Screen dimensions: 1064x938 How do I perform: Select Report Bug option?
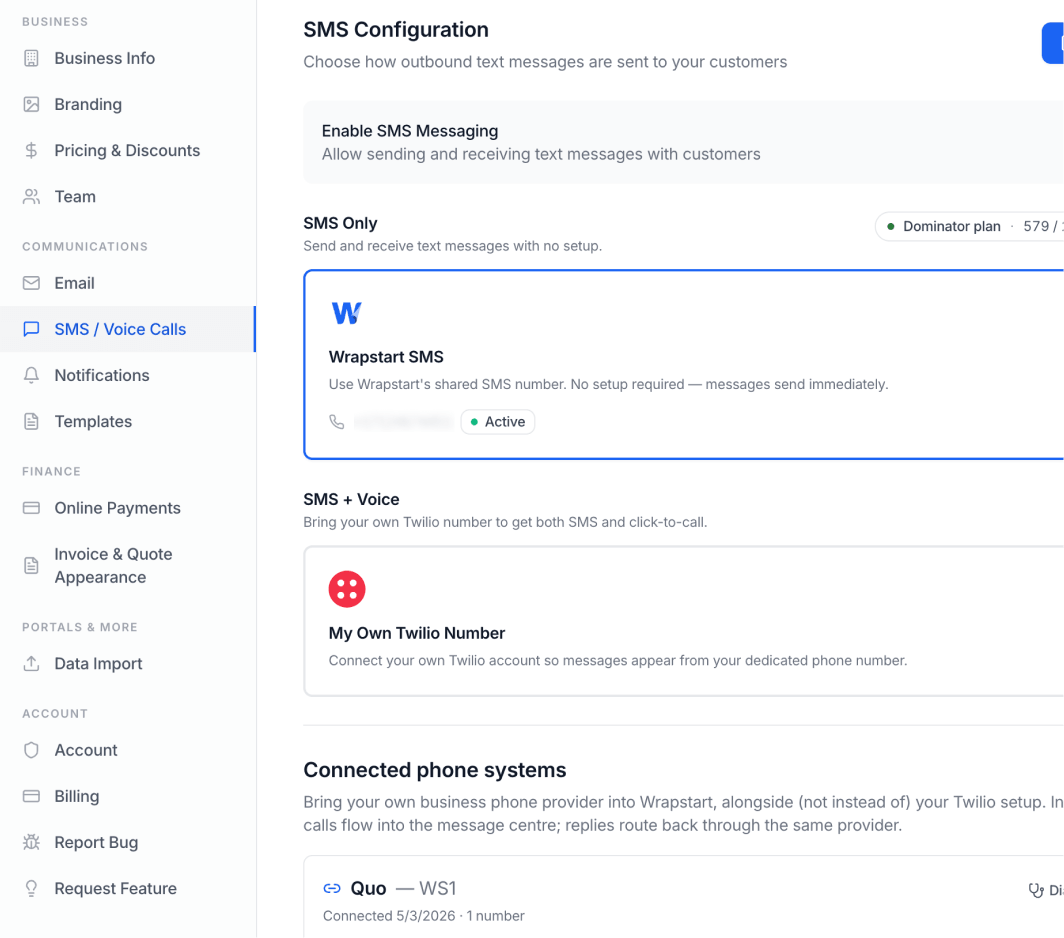point(129,842)
